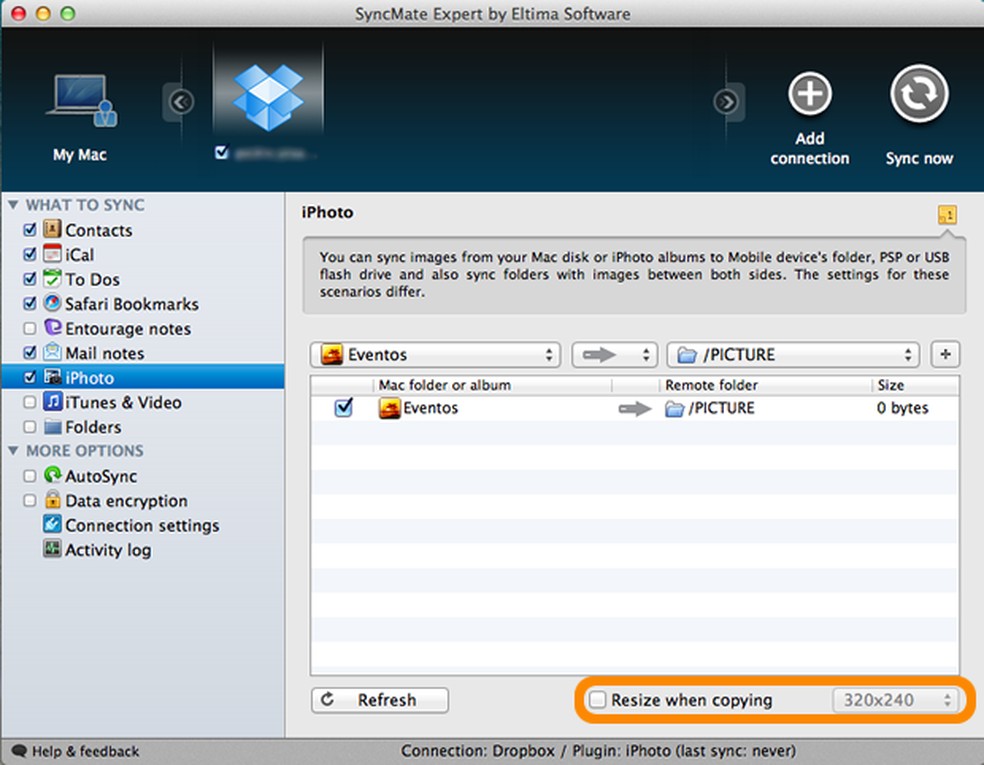Start syncing with Sync now icon
This screenshot has height=765, width=984.
(919, 94)
